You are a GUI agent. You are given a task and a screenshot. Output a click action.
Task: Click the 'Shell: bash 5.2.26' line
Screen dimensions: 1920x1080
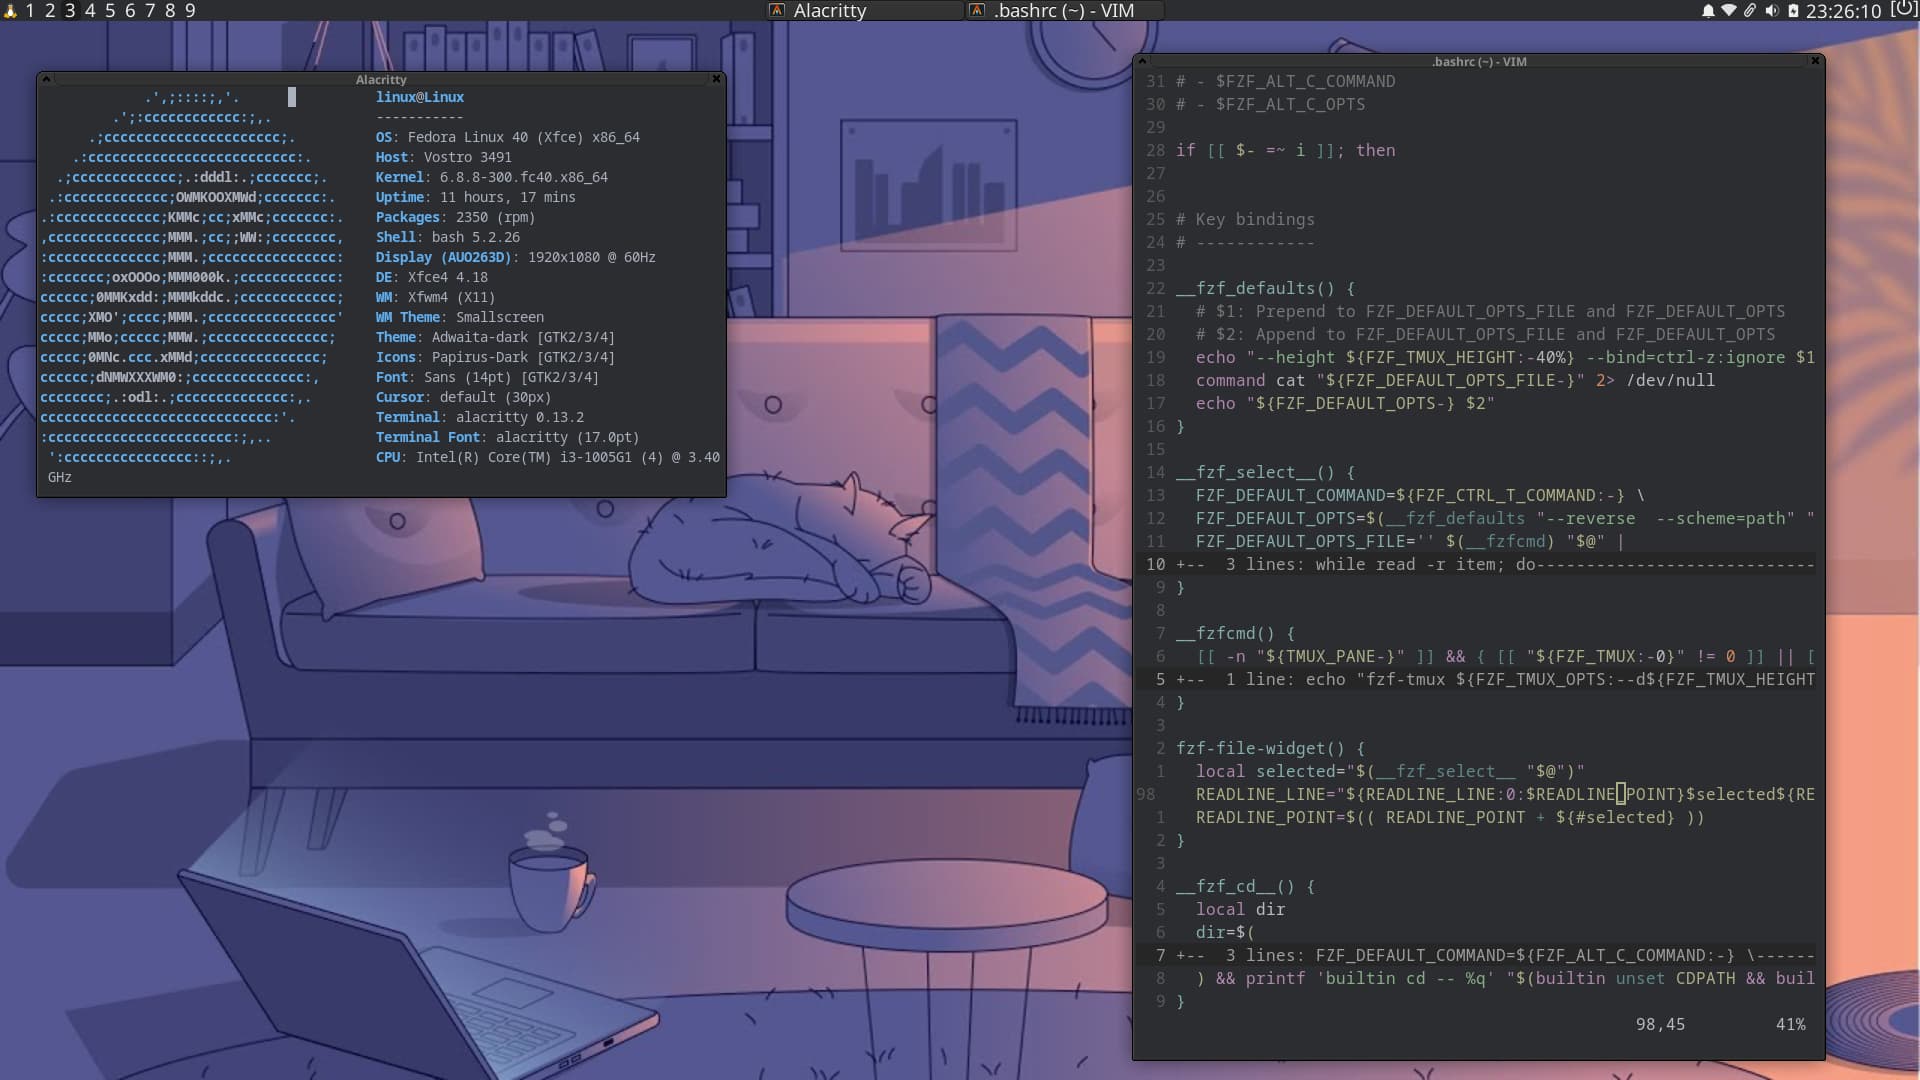point(448,237)
